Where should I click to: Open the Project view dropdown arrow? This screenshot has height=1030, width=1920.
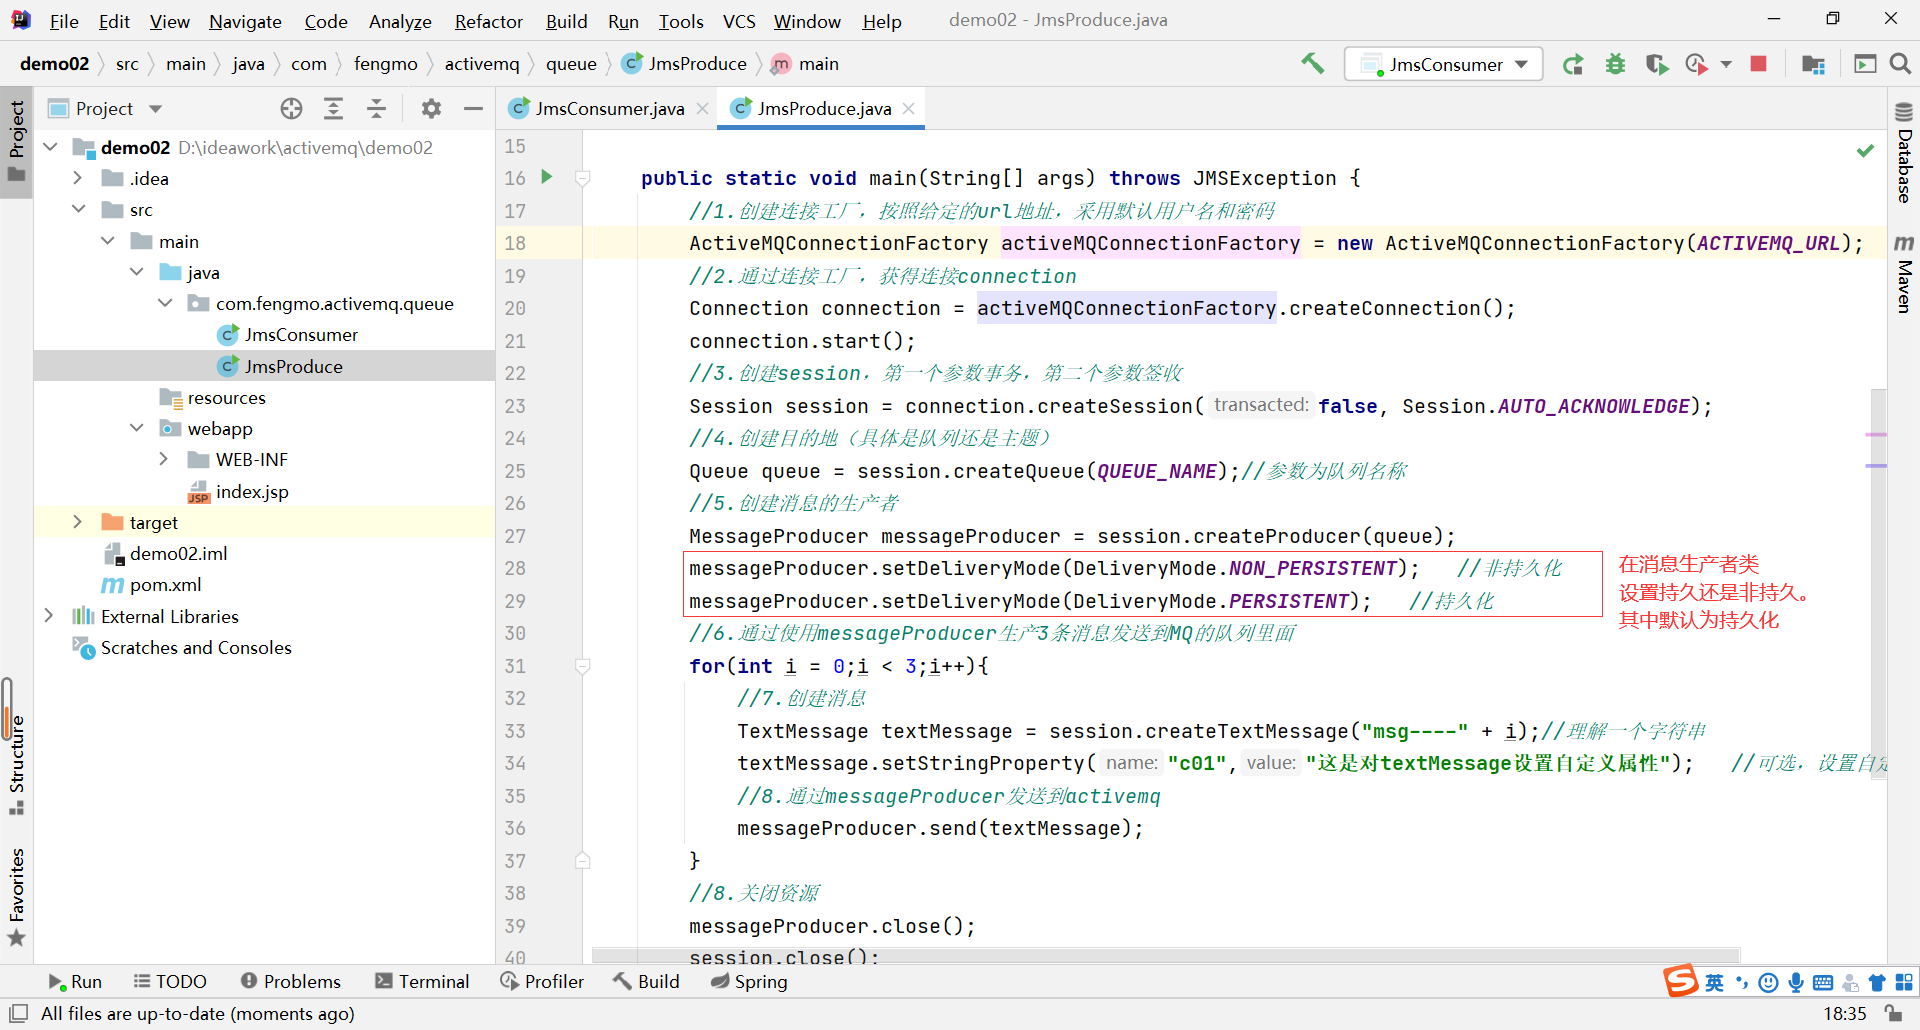pyautogui.click(x=155, y=109)
